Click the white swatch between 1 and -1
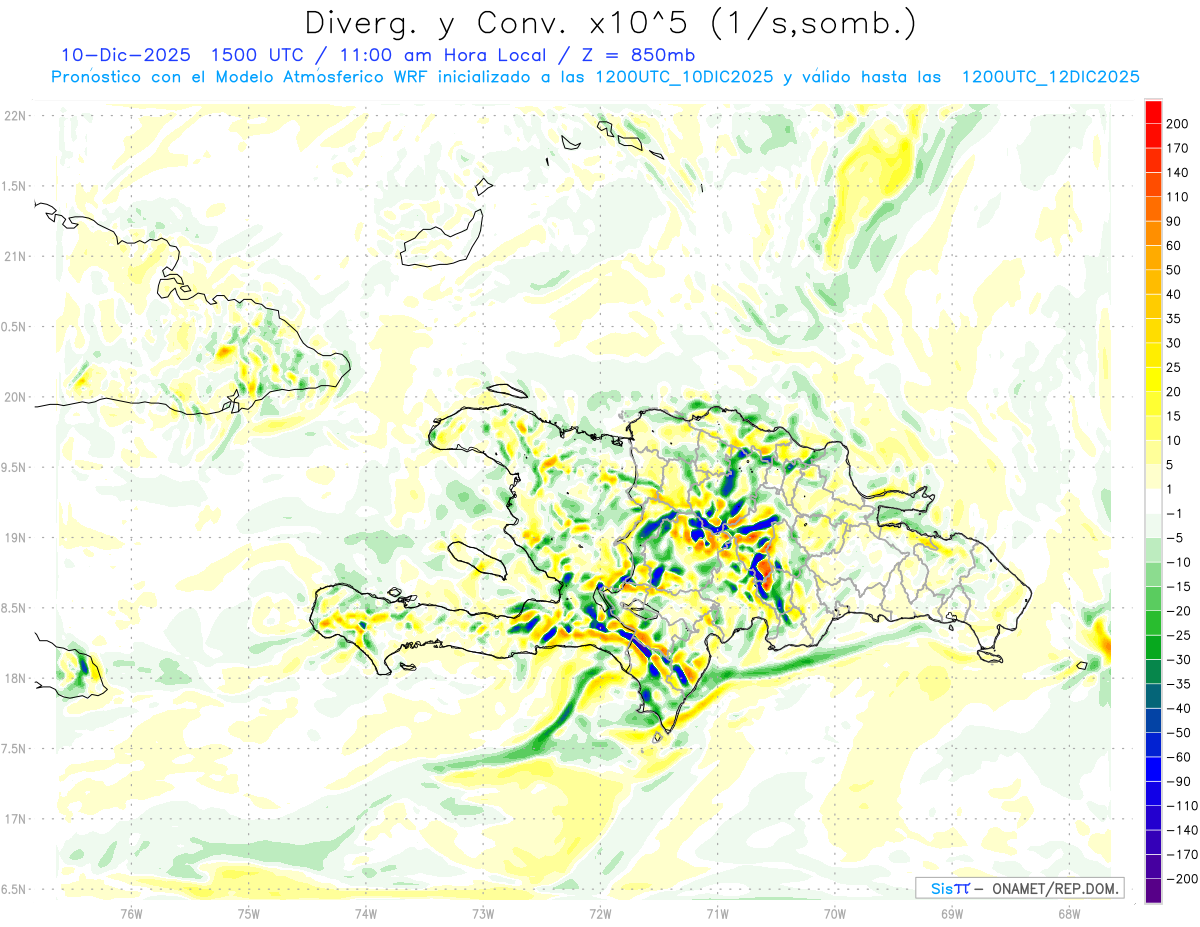Image resolution: width=1200 pixels, height=927 pixels. pyautogui.click(x=1153, y=502)
